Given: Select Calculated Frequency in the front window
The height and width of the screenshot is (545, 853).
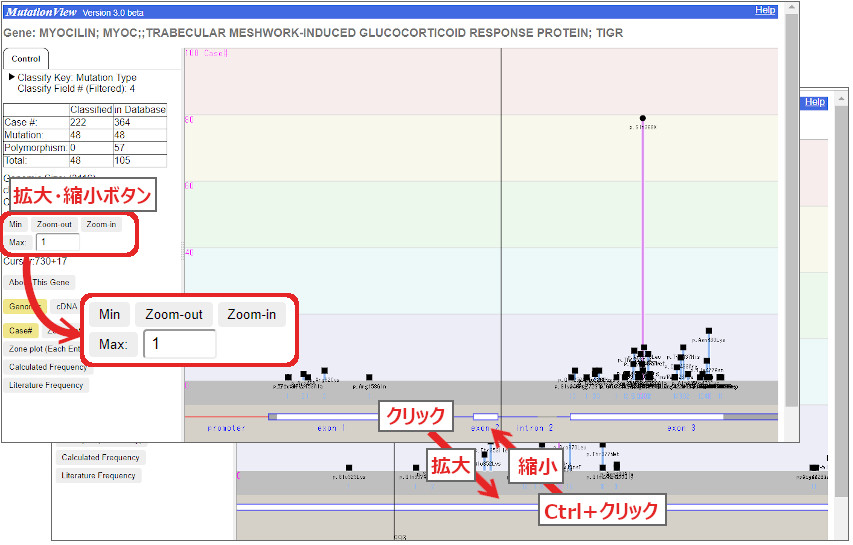Looking at the screenshot, I should click(48, 367).
